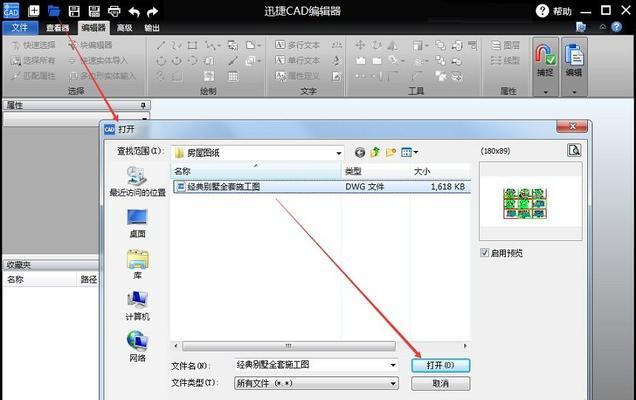Image resolution: width=636 pixels, height=400 pixels.
Task: Click the preview magnifier icon
Action: pos(574,151)
